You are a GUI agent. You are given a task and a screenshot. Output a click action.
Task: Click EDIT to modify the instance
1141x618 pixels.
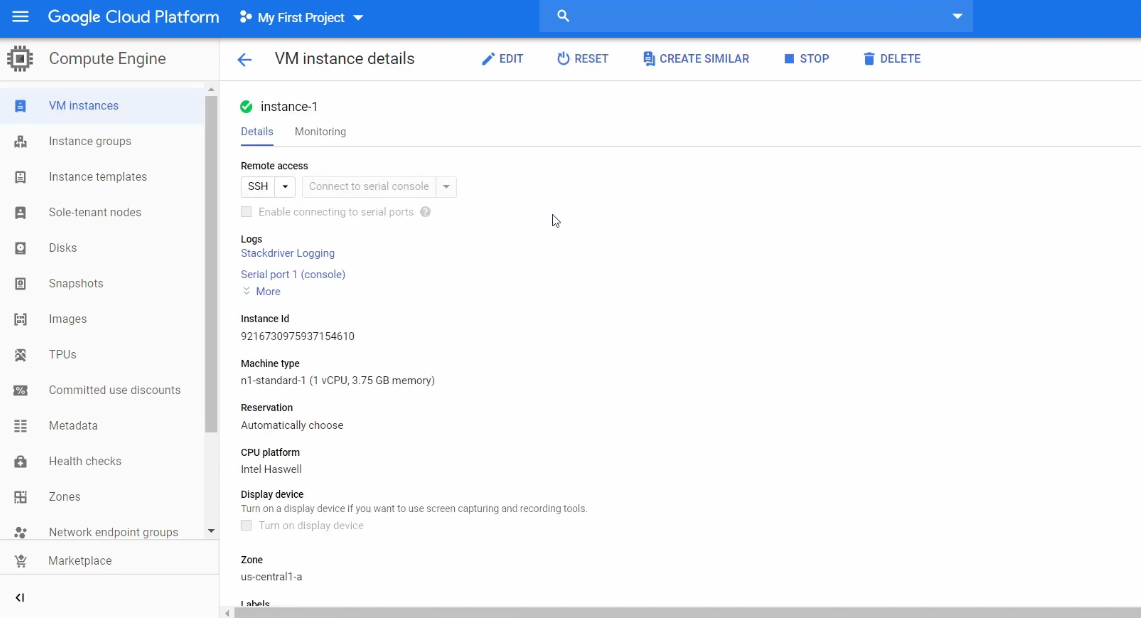pos(502,59)
